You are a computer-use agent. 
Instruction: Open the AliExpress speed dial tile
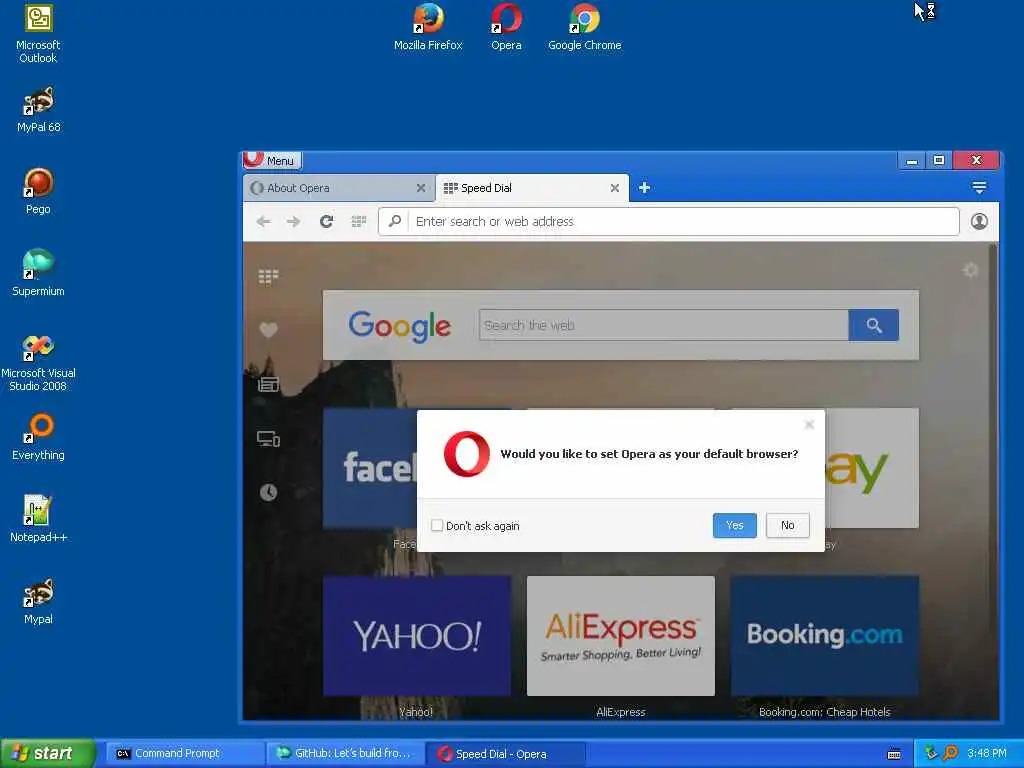pyautogui.click(x=620, y=636)
